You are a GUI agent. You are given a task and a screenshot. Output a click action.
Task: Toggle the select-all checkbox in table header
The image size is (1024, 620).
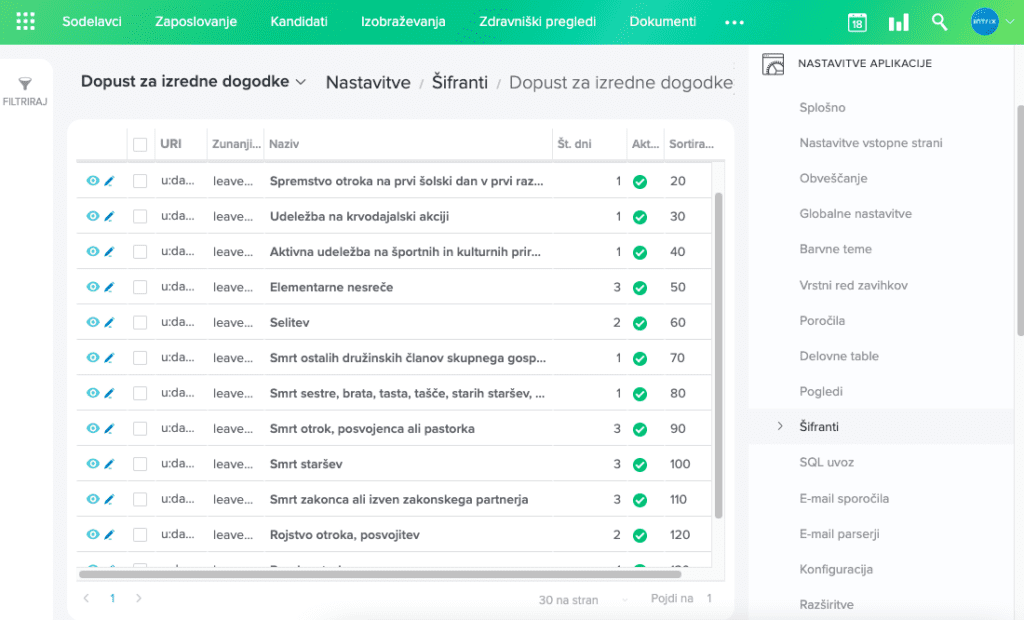pos(140,145)
